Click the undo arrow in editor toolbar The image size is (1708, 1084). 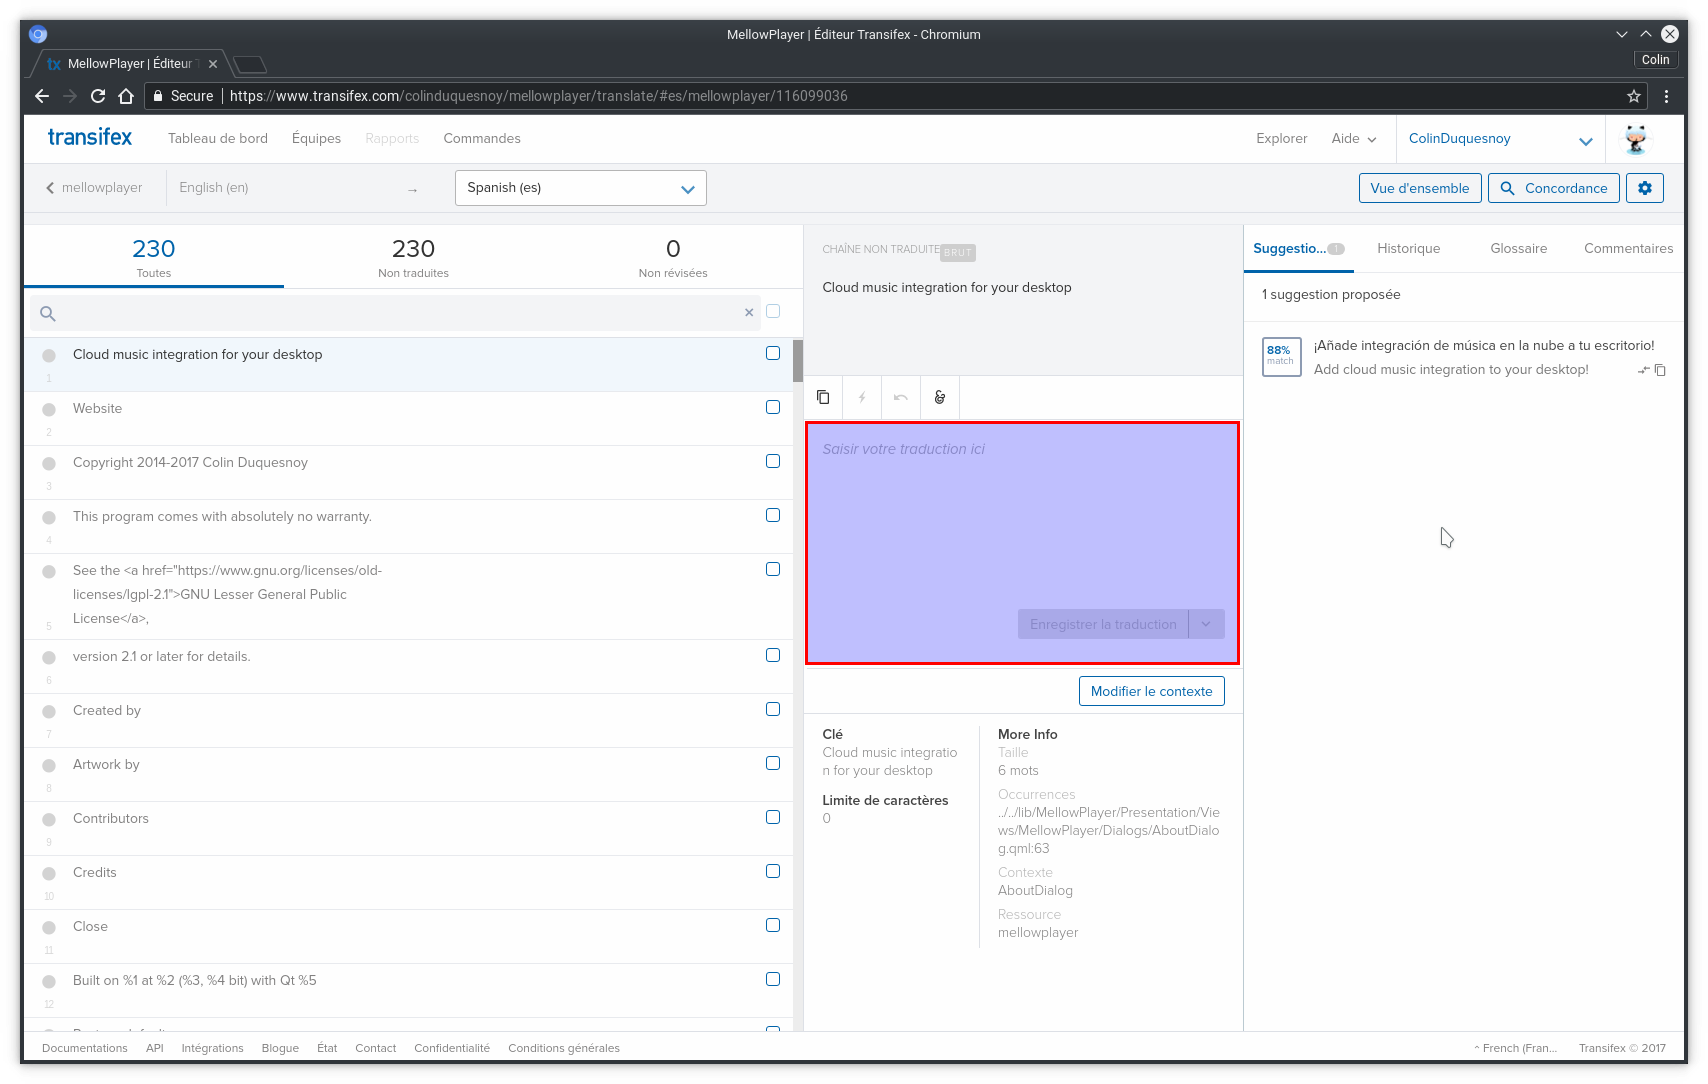click(901, 397)
